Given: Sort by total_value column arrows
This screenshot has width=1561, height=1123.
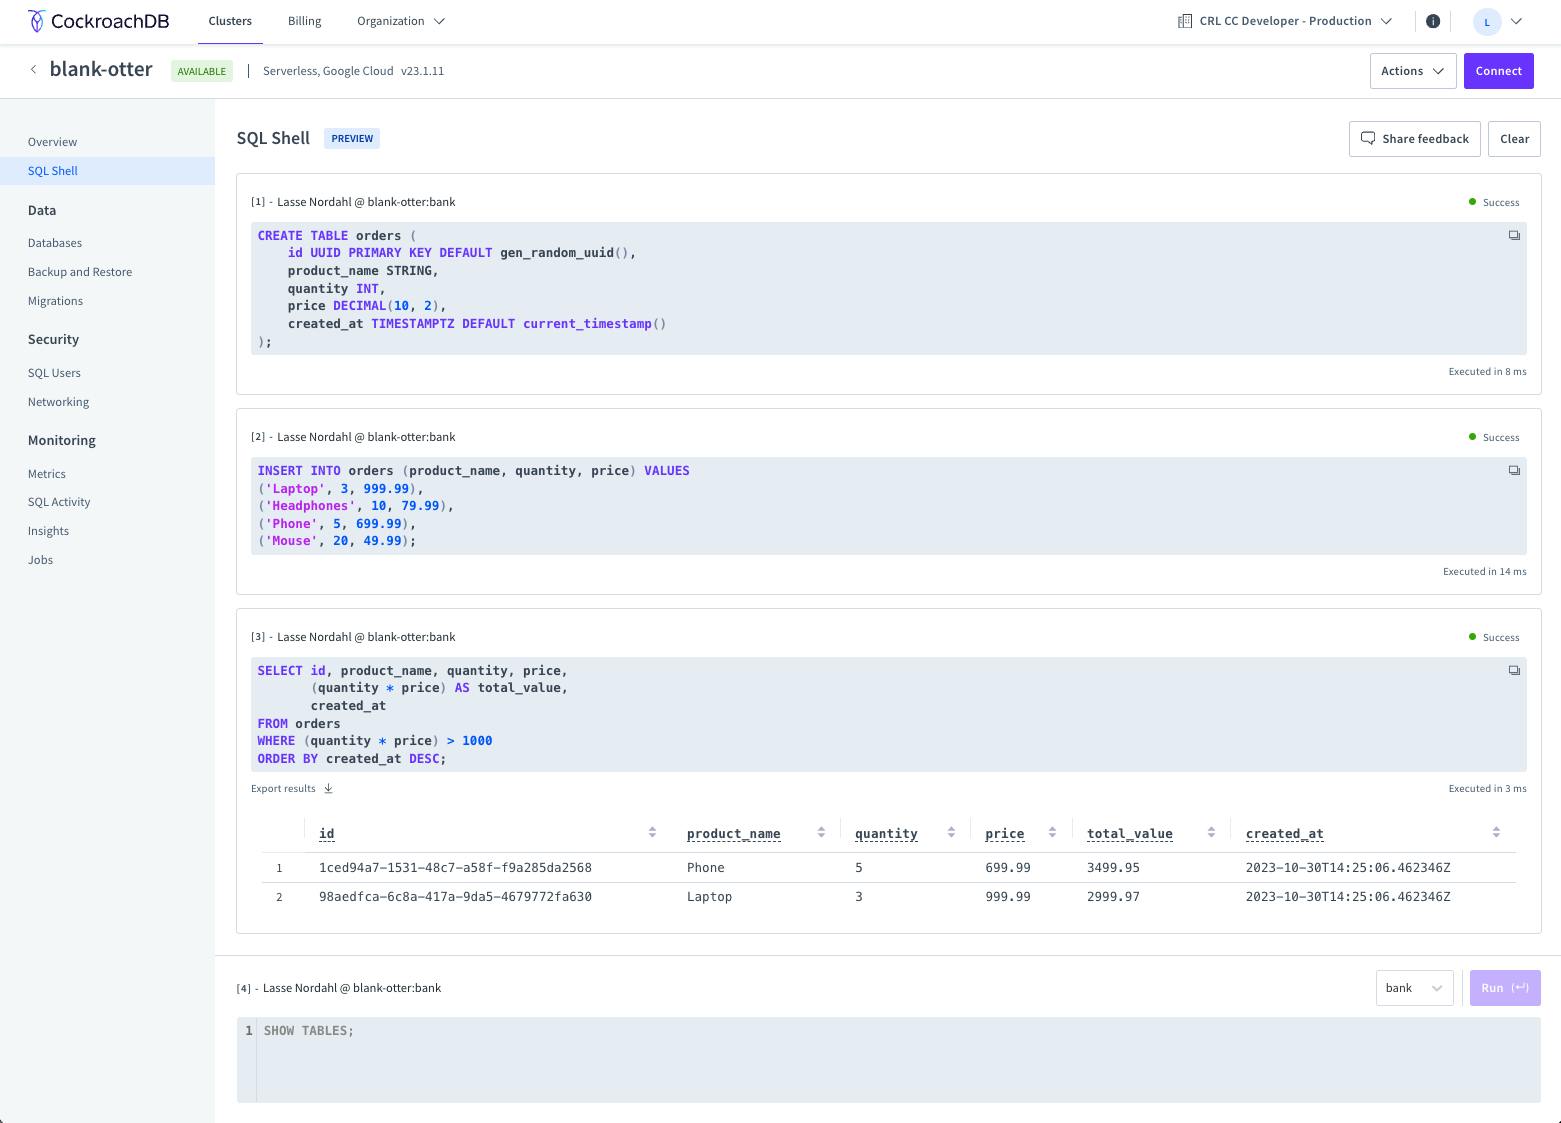Looking at the screenshot, I should pyautogui.click(x=1211, y=833).
